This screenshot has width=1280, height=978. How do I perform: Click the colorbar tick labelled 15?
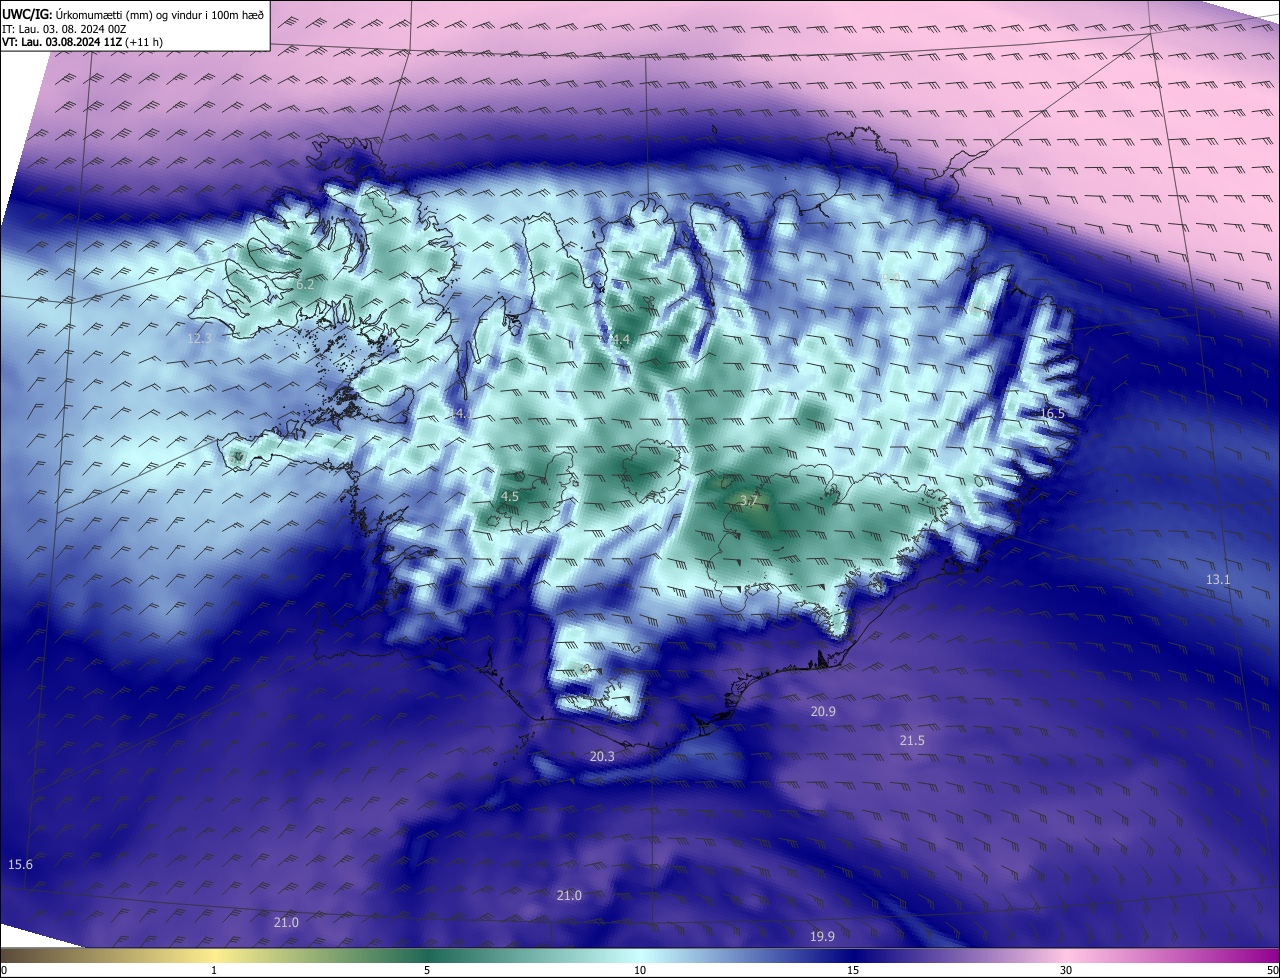click(853, 970)
